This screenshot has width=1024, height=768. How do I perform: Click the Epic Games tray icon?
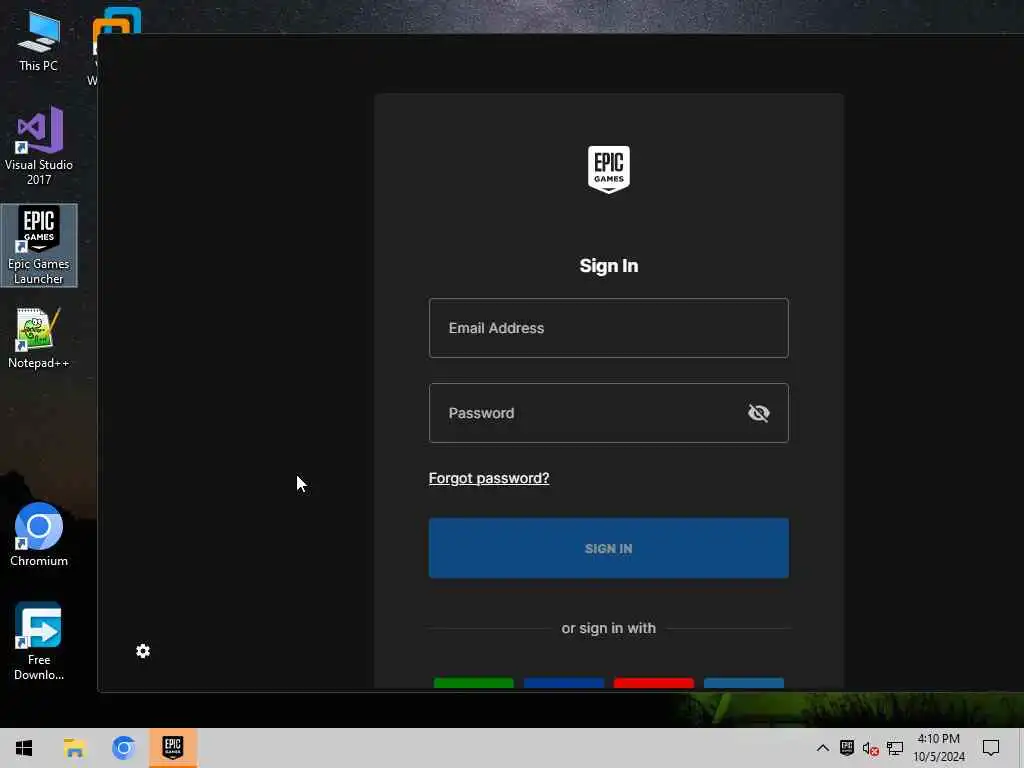[846, 748]
